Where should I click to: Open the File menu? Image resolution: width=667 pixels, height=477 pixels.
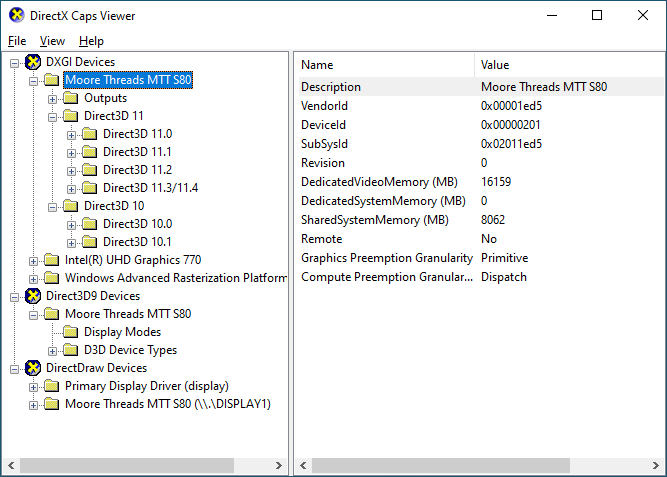[17, 41]
